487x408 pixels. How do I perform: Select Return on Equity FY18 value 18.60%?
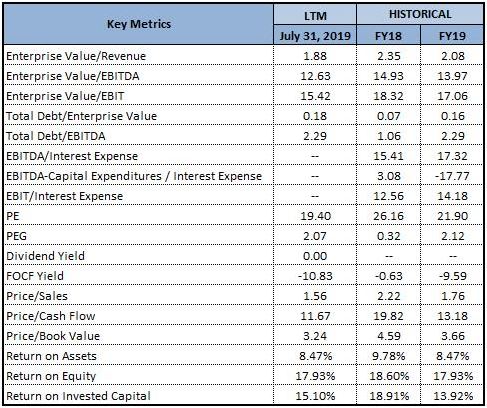click(389, 376)
